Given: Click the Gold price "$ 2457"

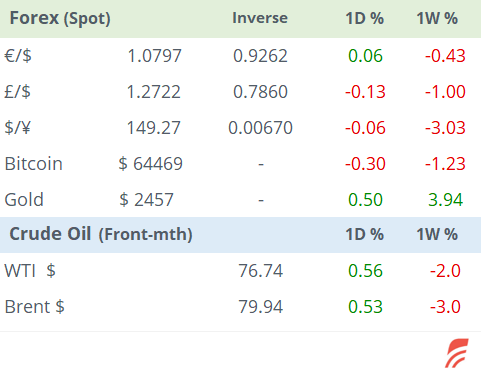Looking at the screenshot, I should pos(147,200).
